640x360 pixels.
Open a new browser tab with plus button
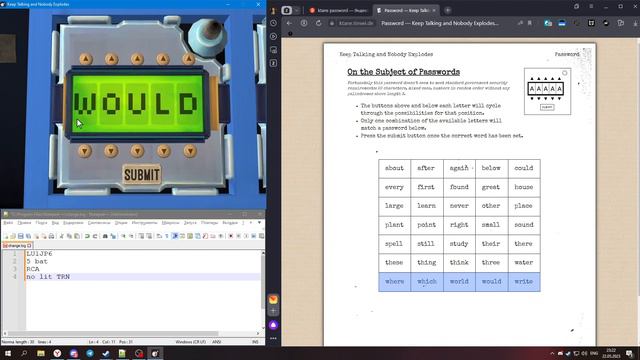click(448, 10)
